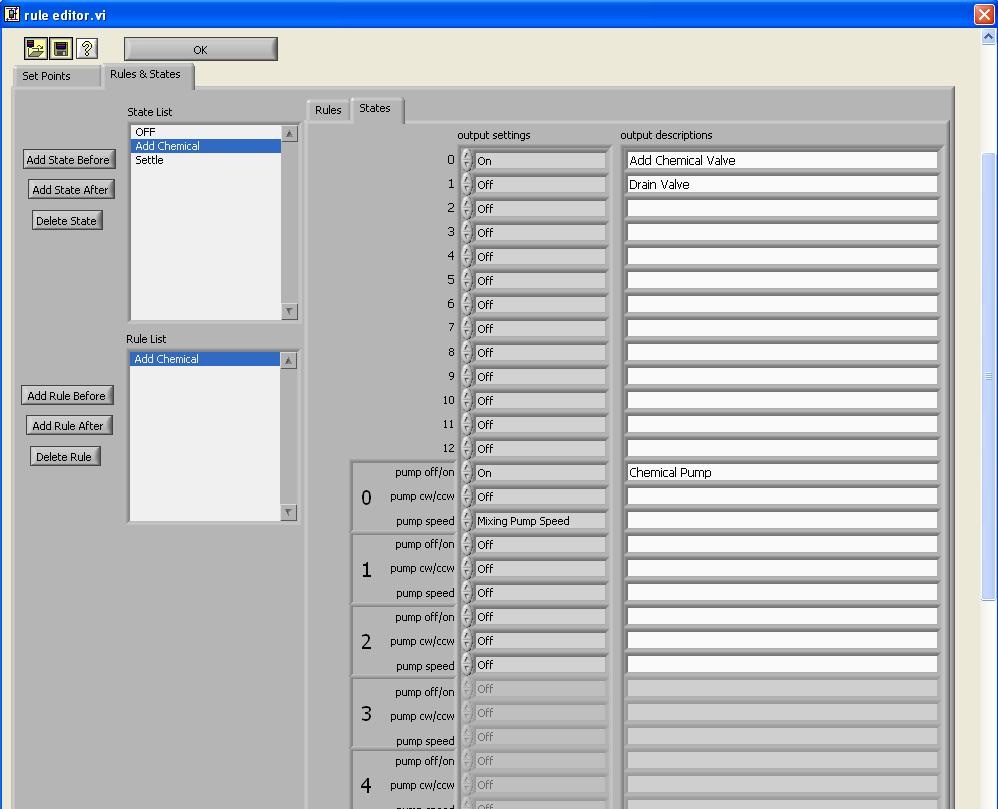Image resolution: width=998 pixels, height=809 pixels.
Task: Click stepper for output setting 5
Action: (x=467, y=280)
